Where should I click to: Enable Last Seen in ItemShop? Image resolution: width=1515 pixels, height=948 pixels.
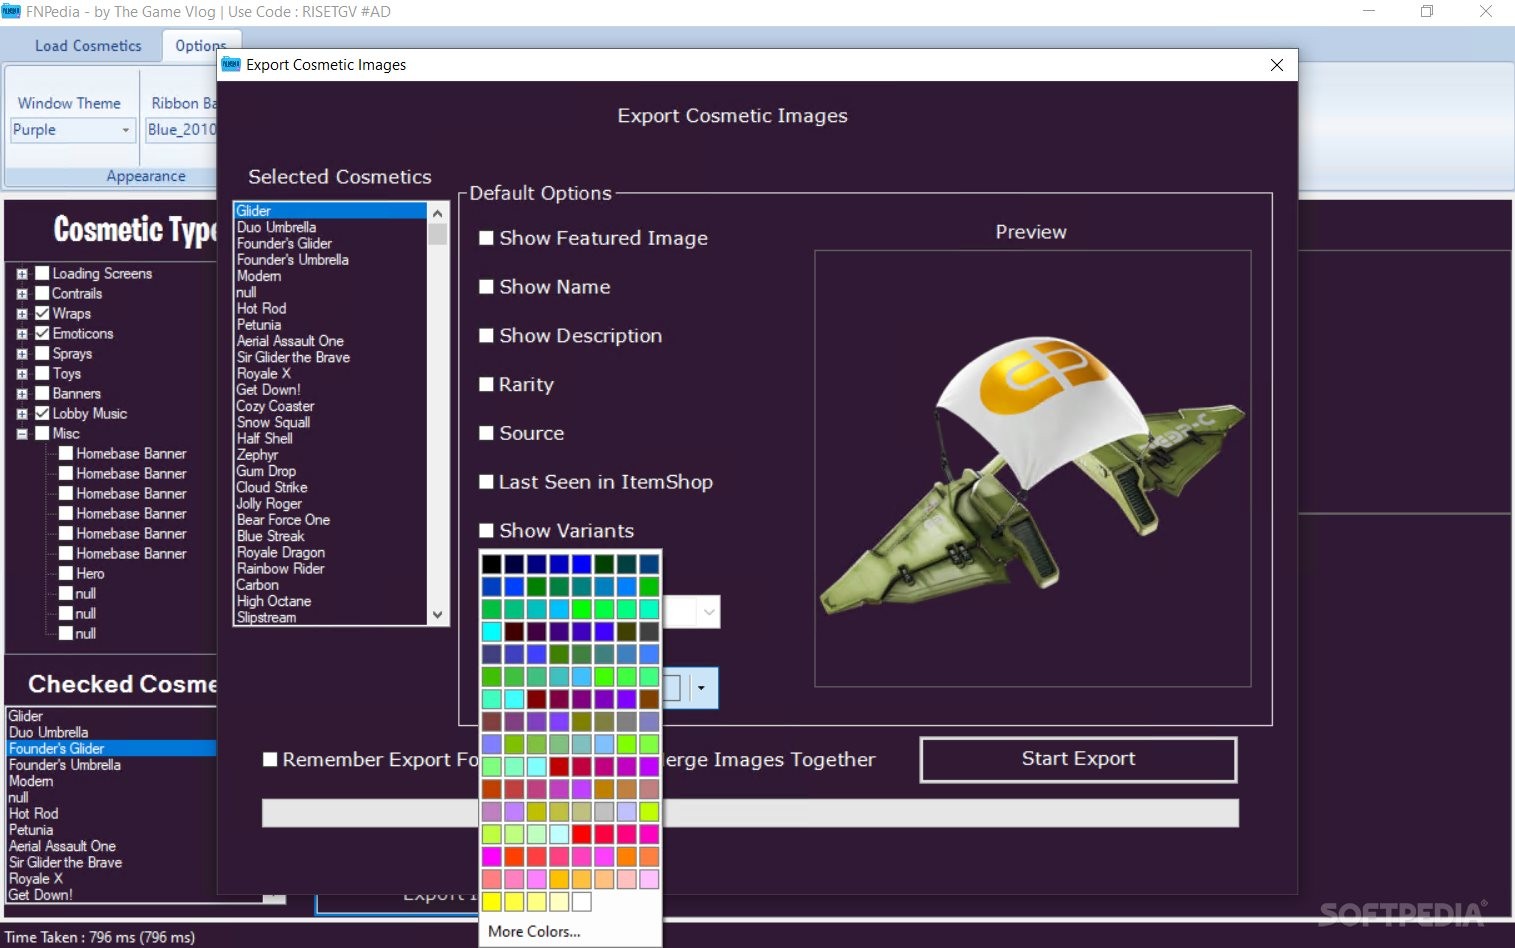[486, 482]
